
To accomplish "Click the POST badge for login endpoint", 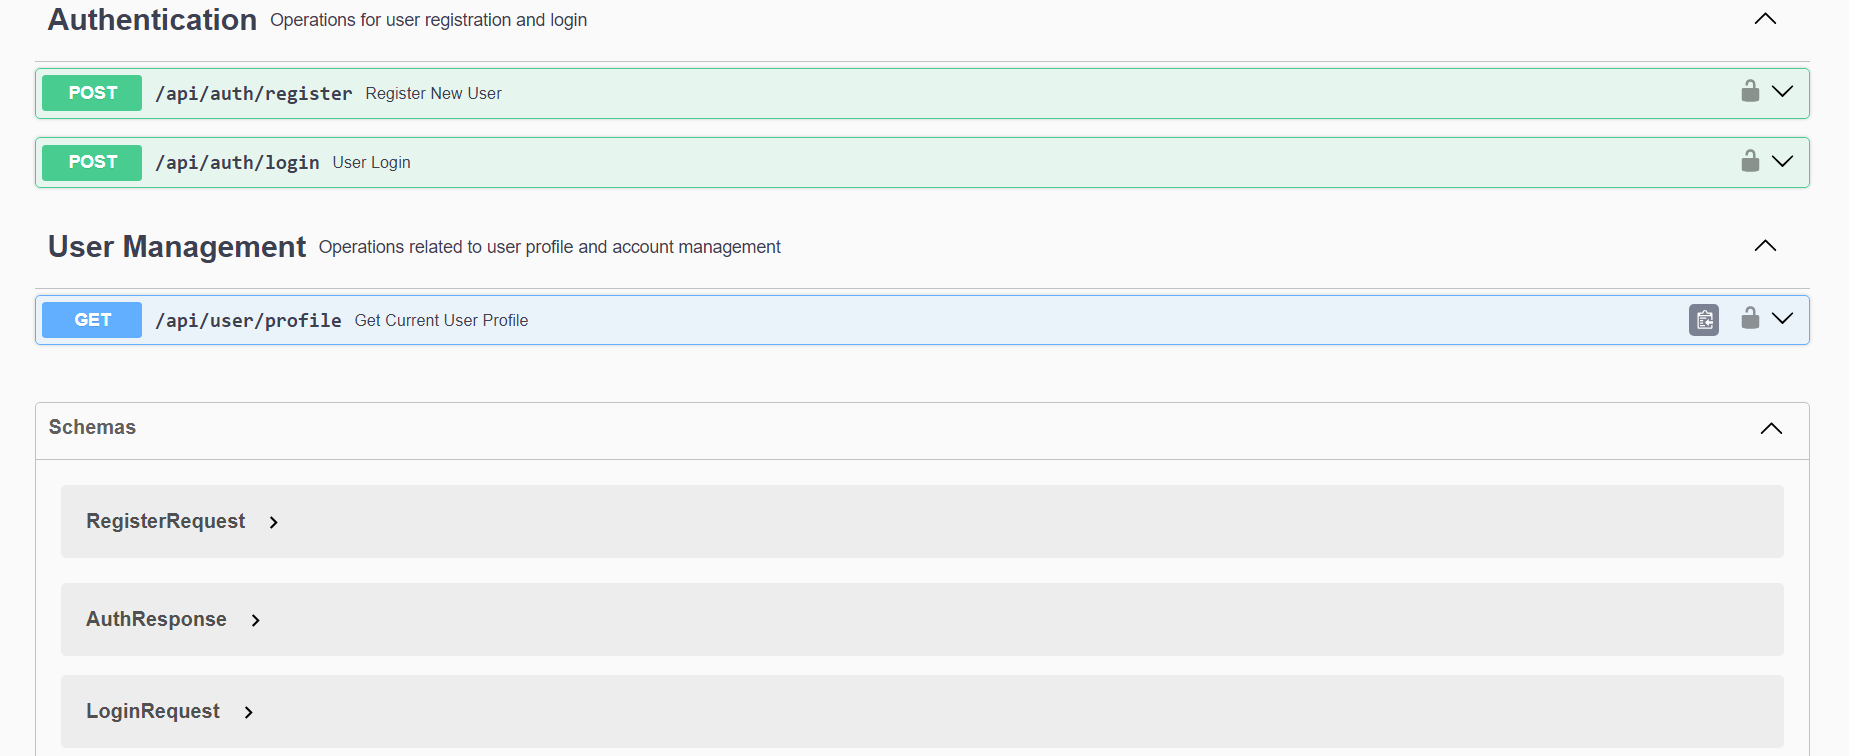I will click(x=92, y=162).
